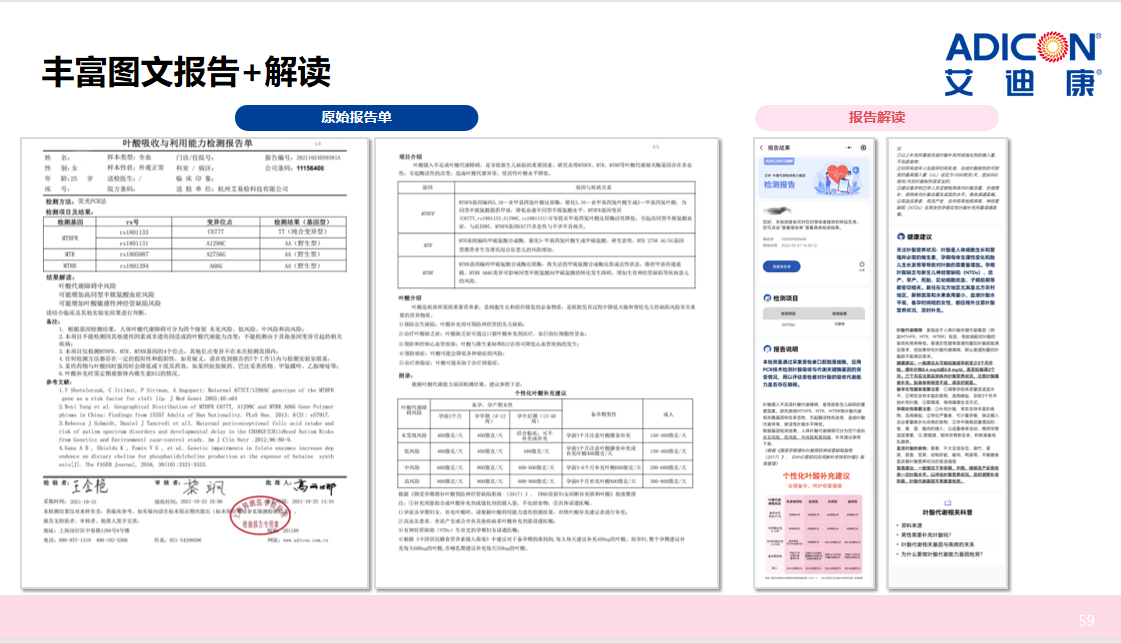Tap the back arrow beside 报告结果
Image resolution: width=1121 pixels, height=643 pixels.
click(763, 147)
